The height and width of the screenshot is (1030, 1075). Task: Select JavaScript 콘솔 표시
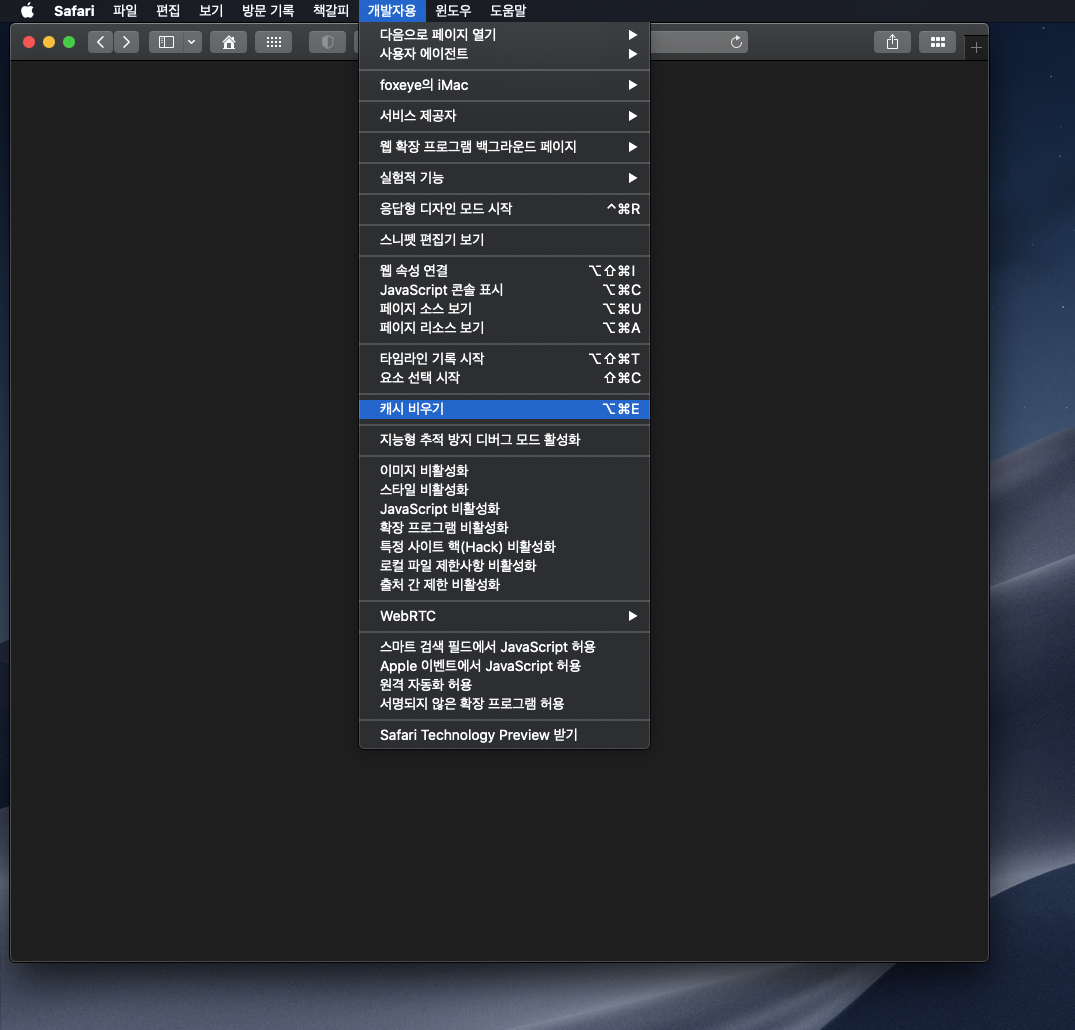(505, 290)
